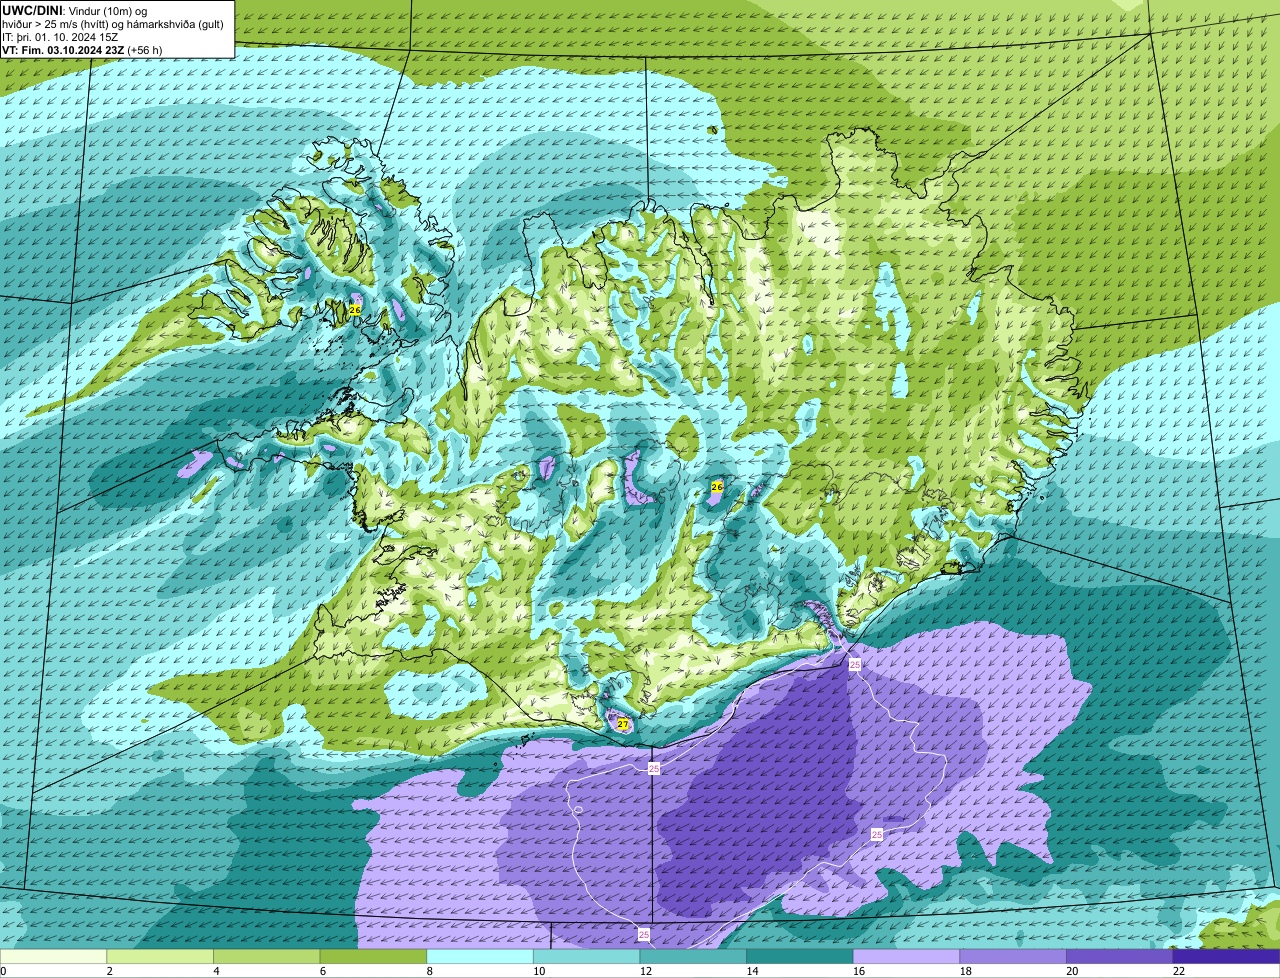Click the 'UWC/DINI: Vindur (10m) og' title line
1280x978 pixels.
75,11
